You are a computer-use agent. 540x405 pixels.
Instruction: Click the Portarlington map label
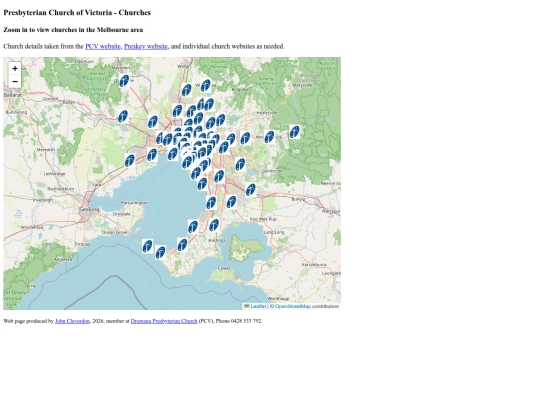pyautogui.click(x=134, y=203)
